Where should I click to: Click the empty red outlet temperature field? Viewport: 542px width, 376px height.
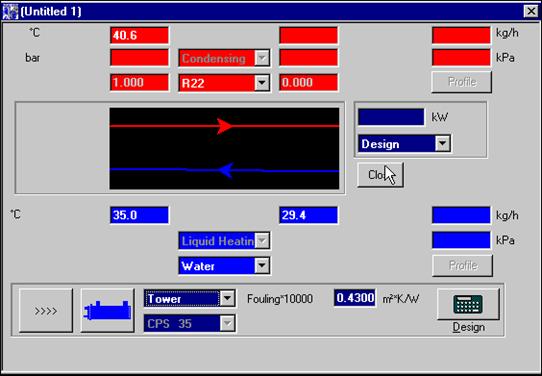point(308,35)
